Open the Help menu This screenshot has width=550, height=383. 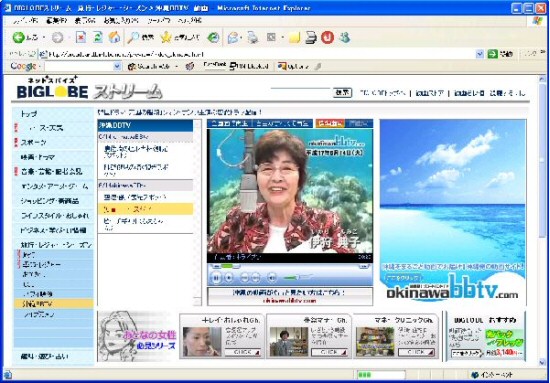pyautogui.click(x=189, y=21)
